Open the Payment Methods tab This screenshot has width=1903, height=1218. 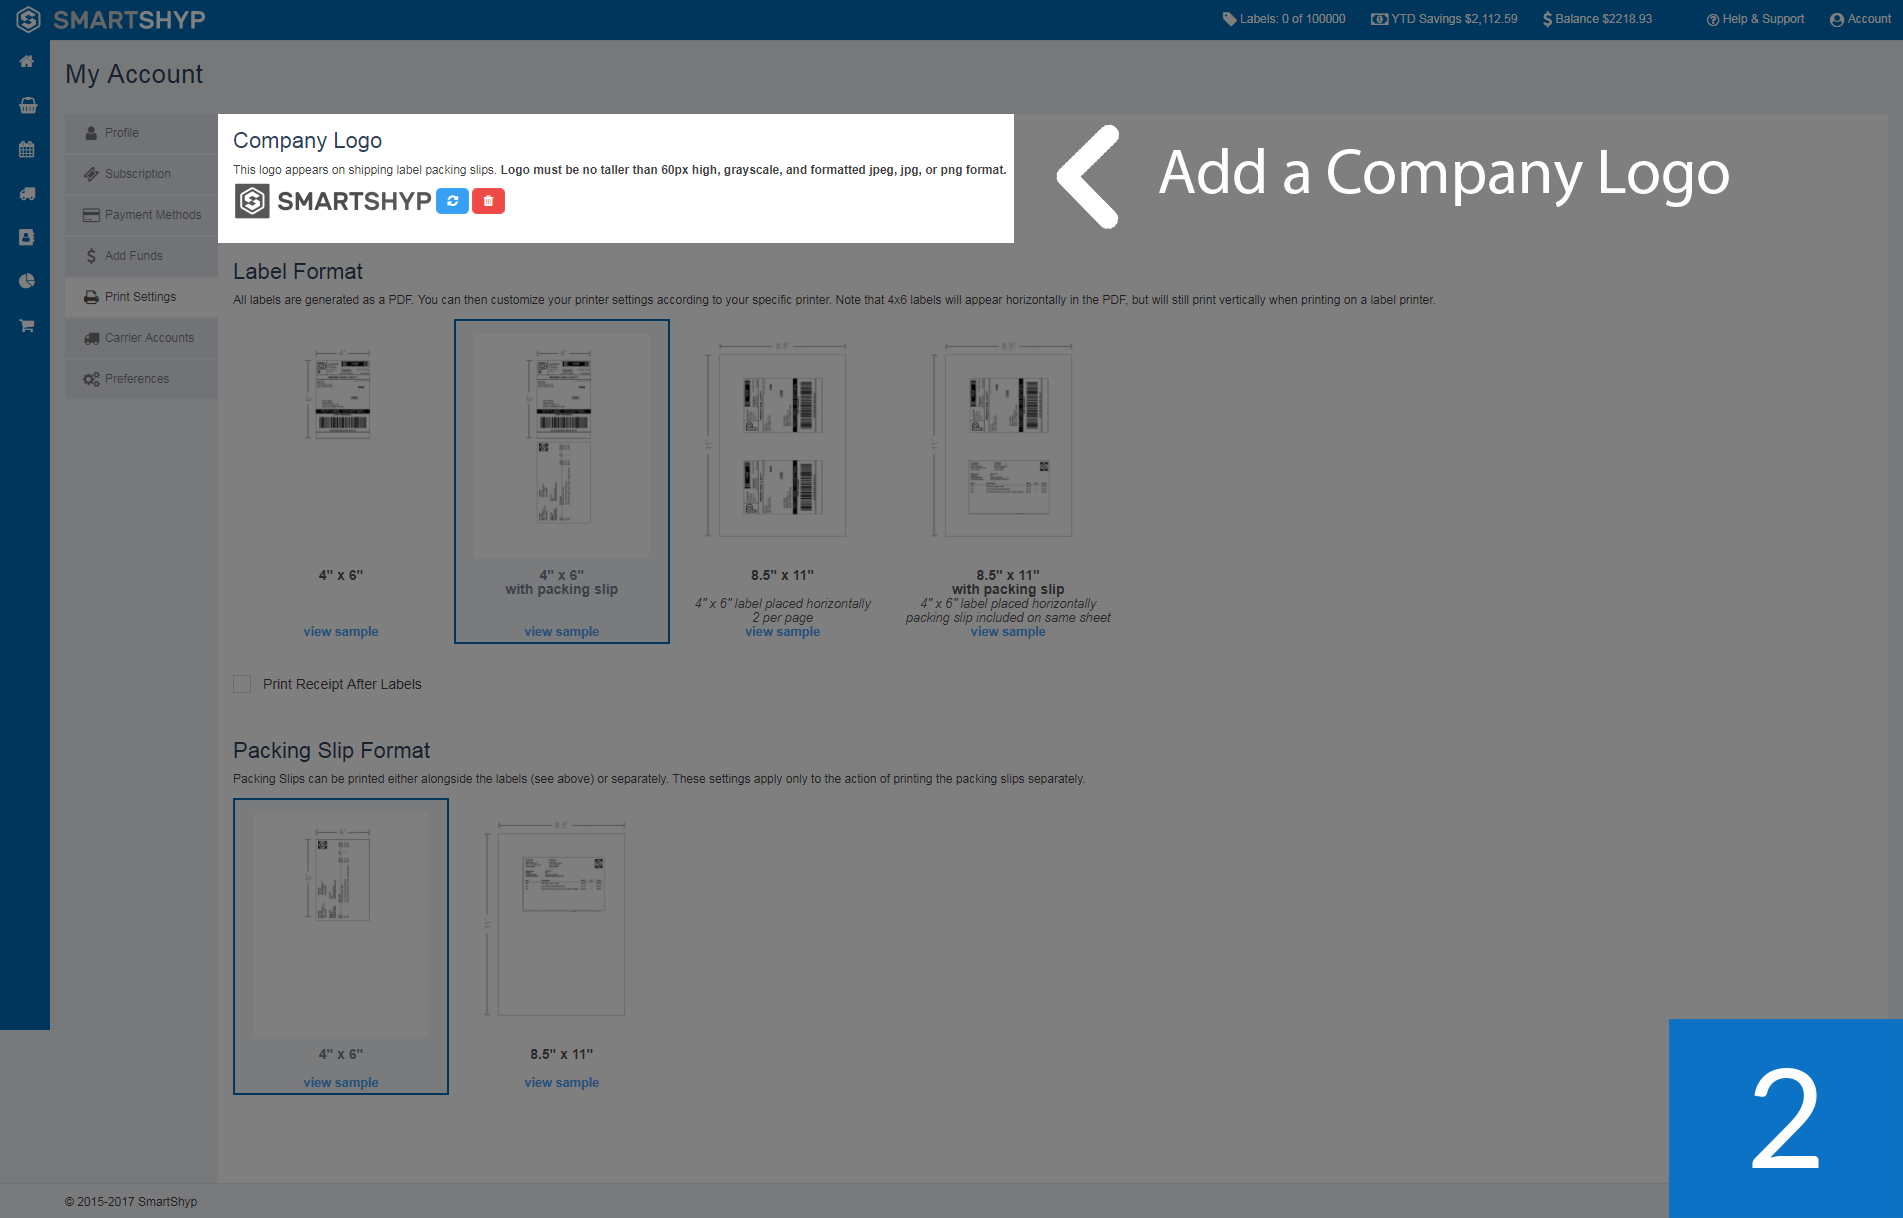141,215
